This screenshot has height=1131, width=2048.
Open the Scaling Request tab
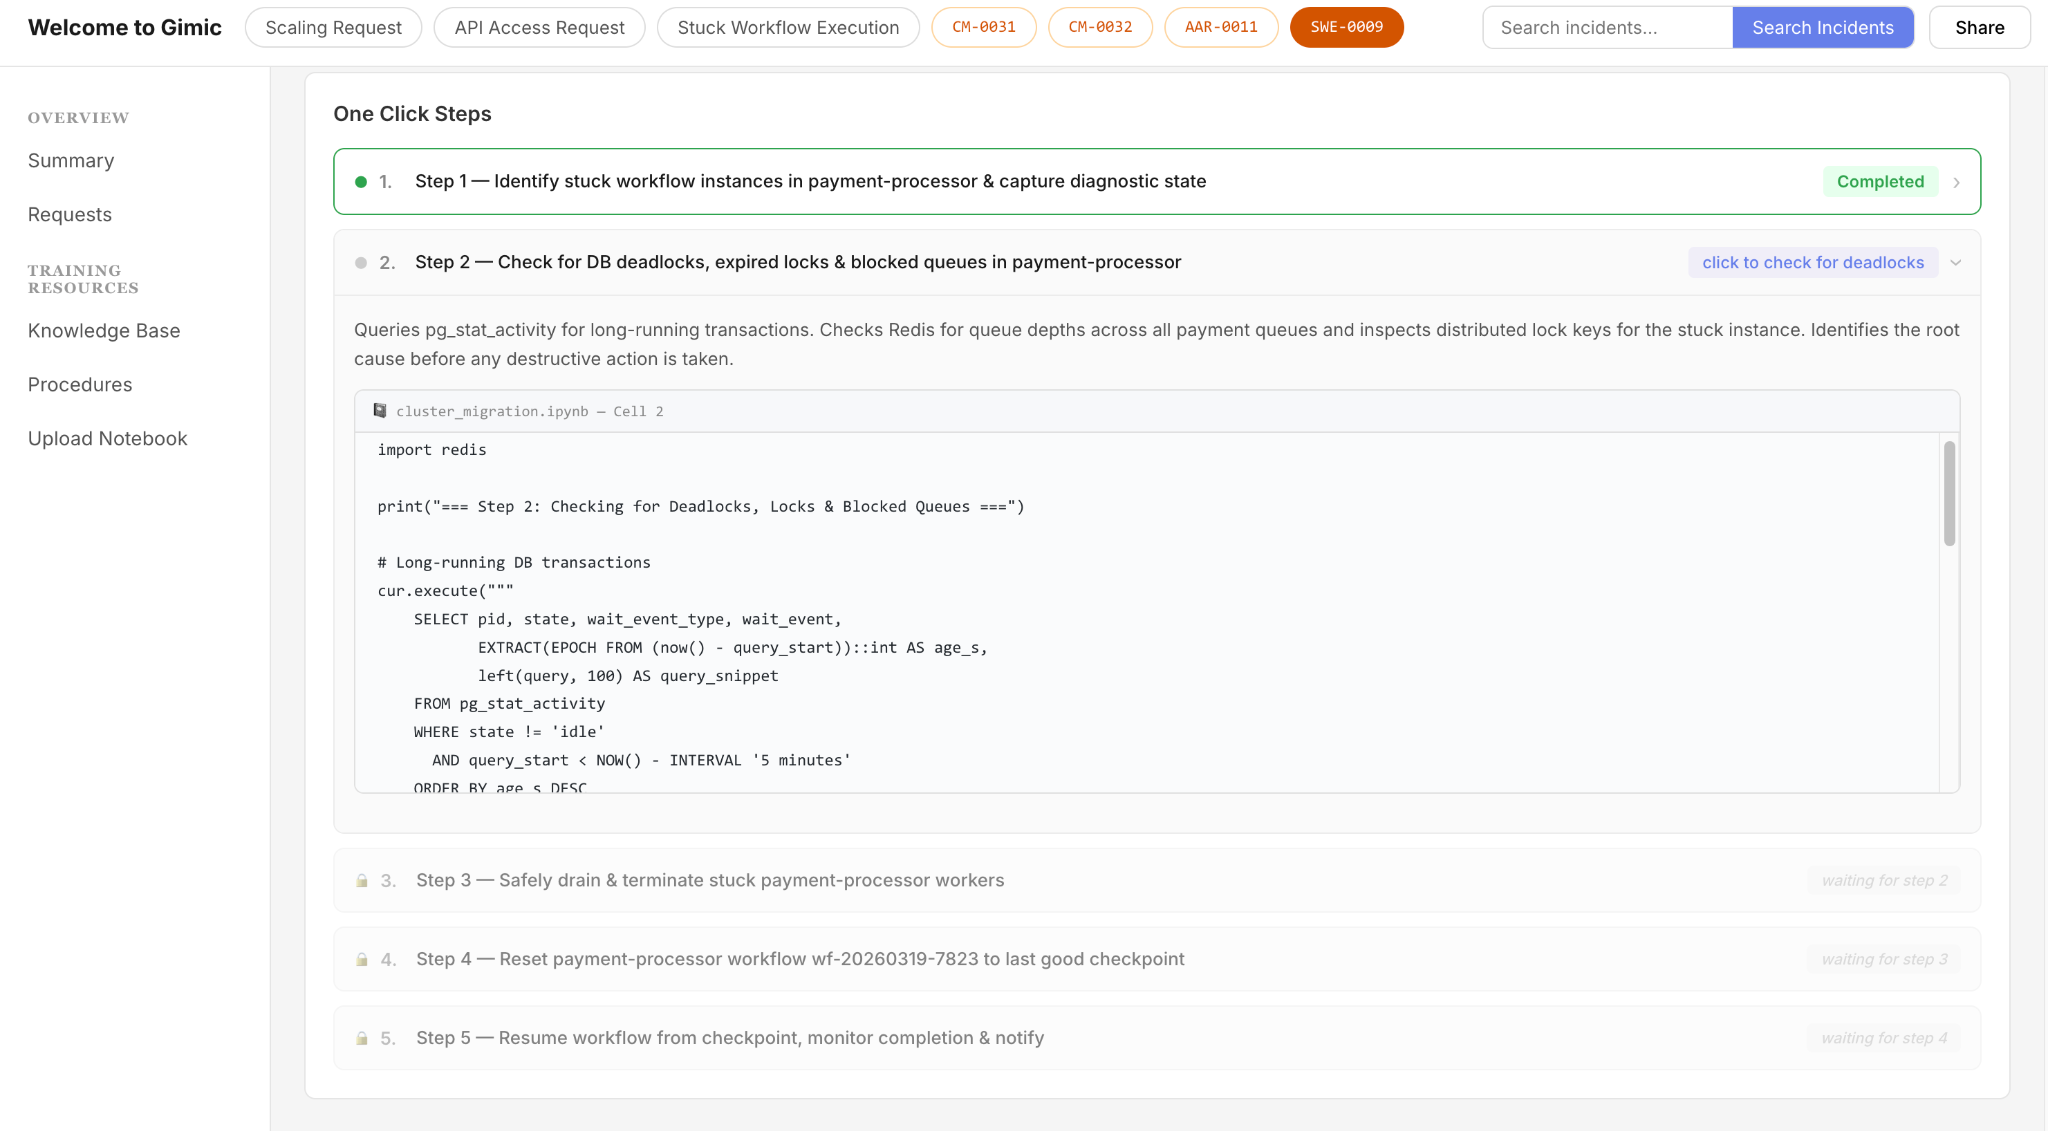pos(333,28)
